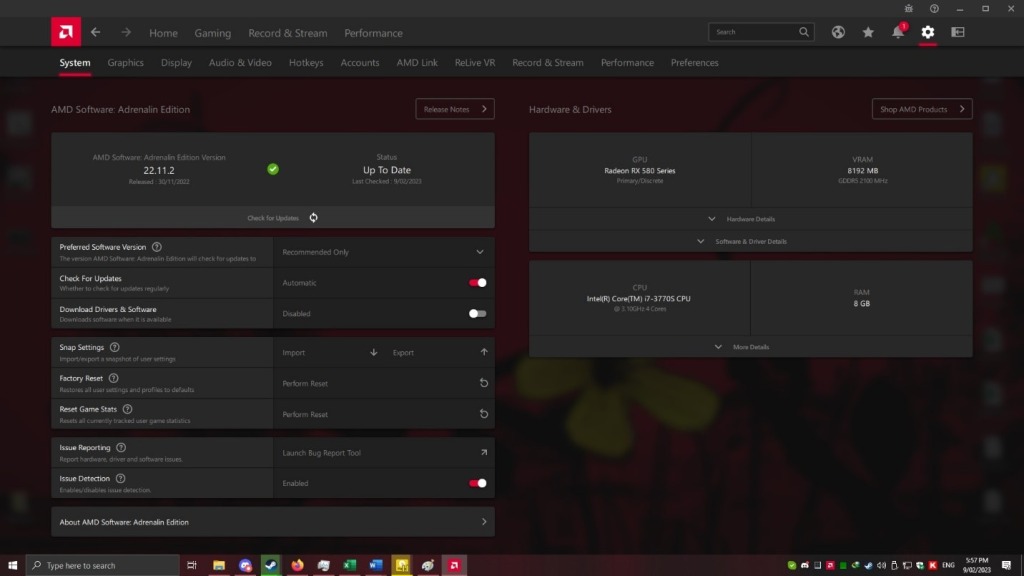Open Gaming in top navigation

pyautogui.click(x=213, y=33)
